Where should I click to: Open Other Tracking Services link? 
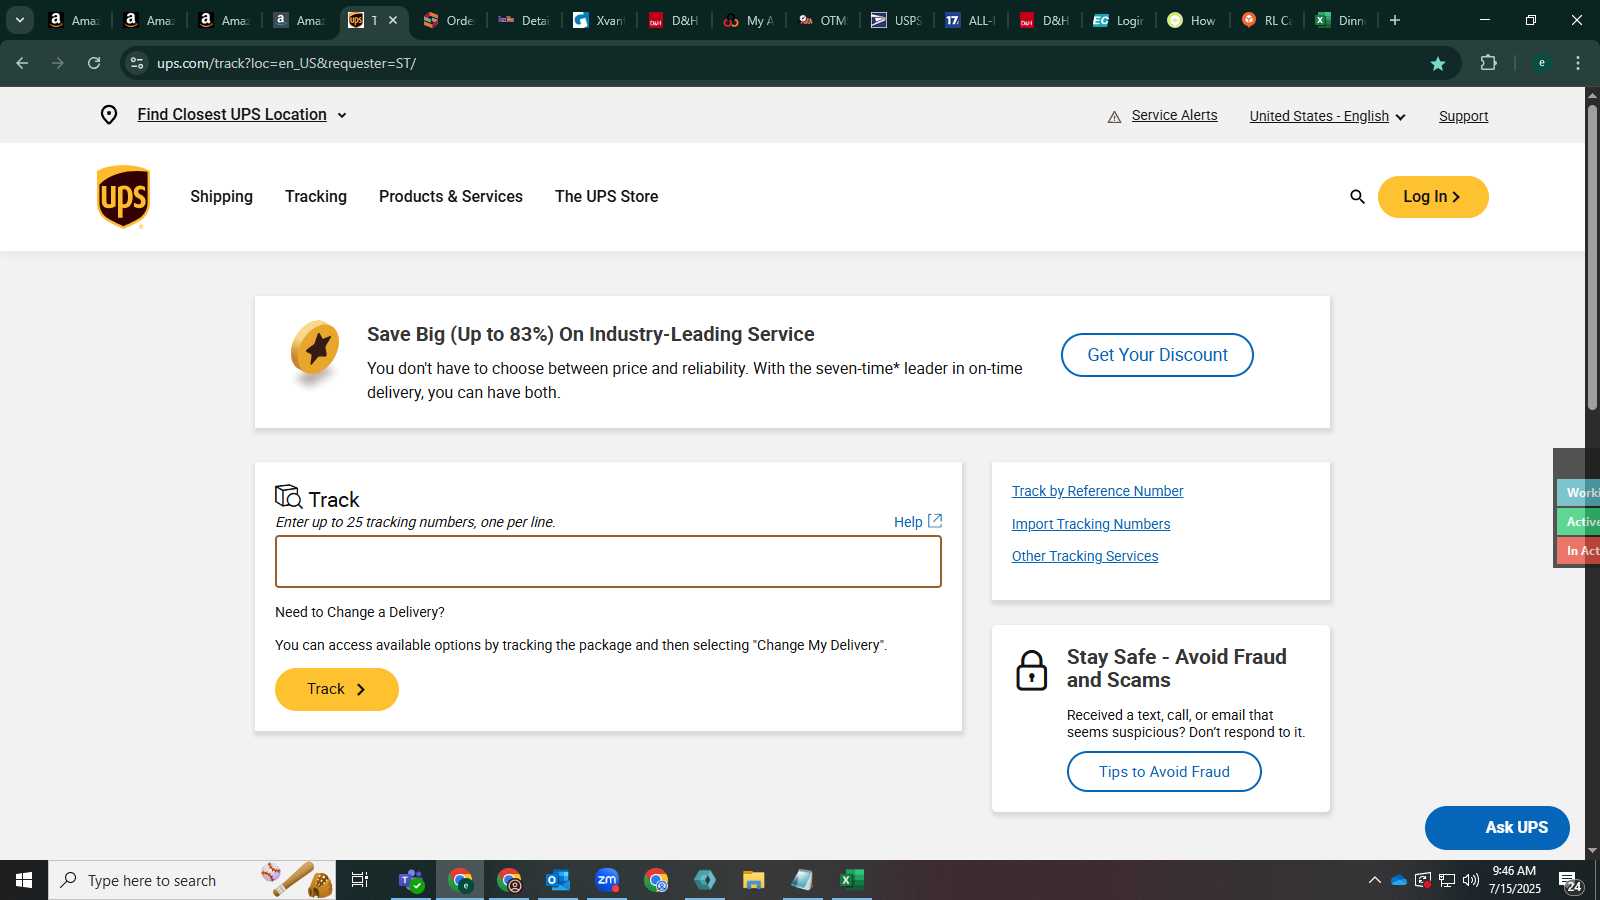pyautogui.click(x=1085, y=556)
